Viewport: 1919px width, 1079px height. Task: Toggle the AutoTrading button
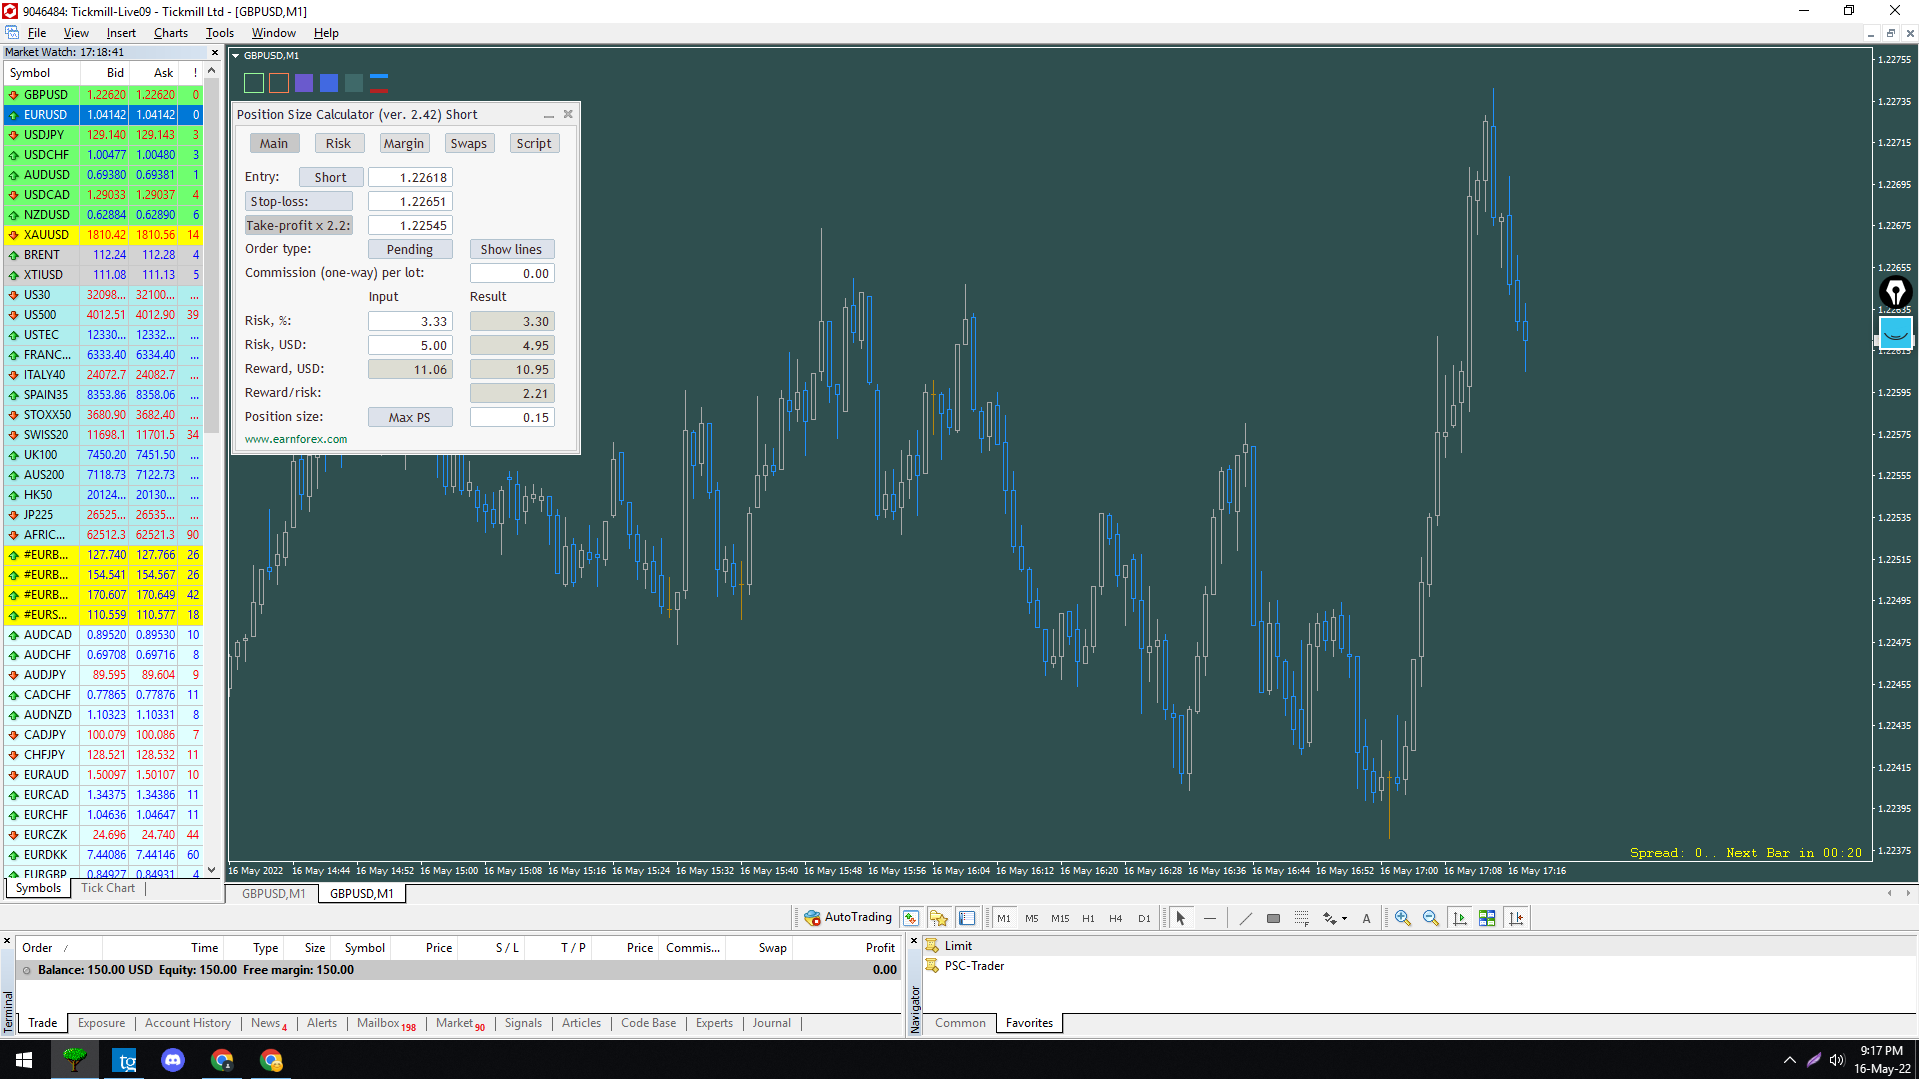click(848, 917)
